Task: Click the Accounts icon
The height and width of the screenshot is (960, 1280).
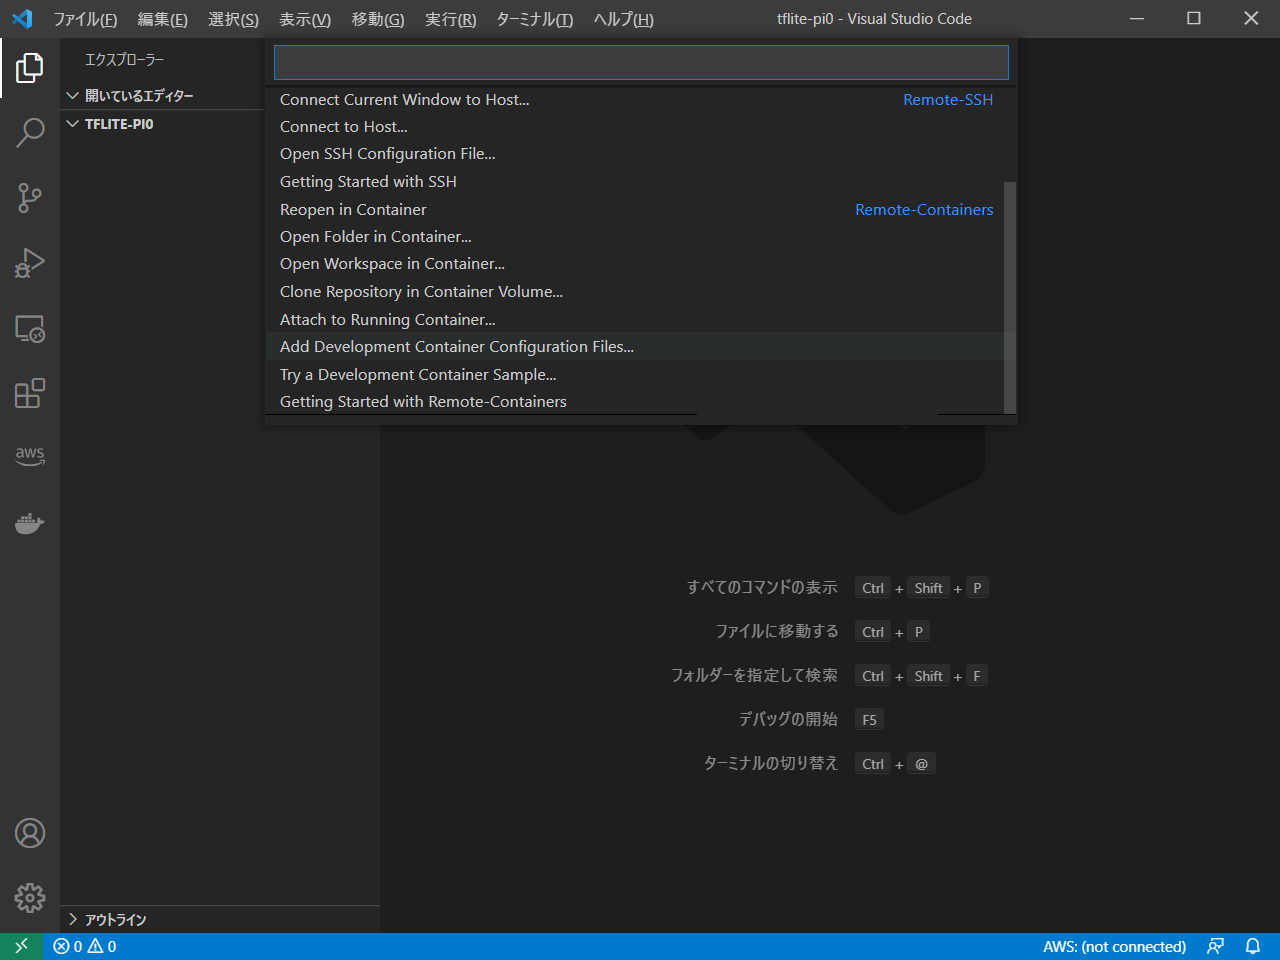Action: pyautogui.click(x=30, y=833)
